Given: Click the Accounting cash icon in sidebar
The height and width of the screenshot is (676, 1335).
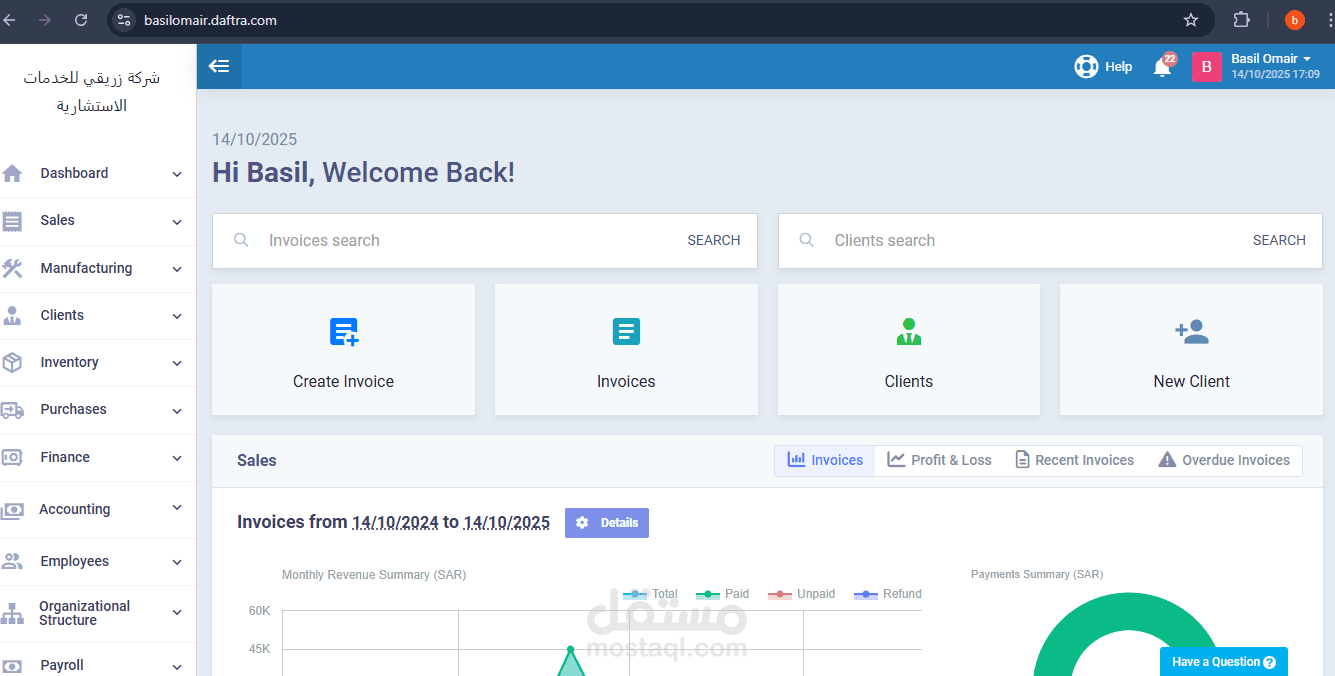Looking at the screenshot, I should [12, 510].
